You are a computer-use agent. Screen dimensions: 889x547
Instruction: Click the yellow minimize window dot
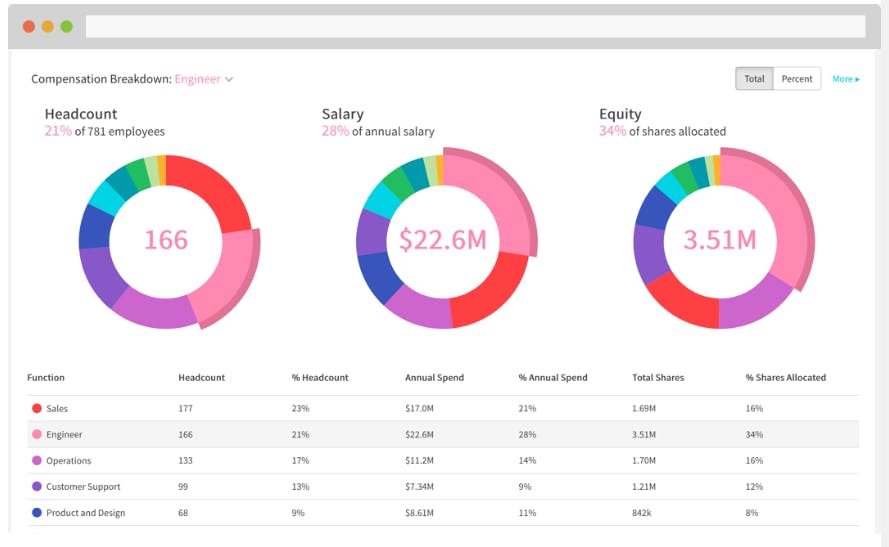[48, 26]
